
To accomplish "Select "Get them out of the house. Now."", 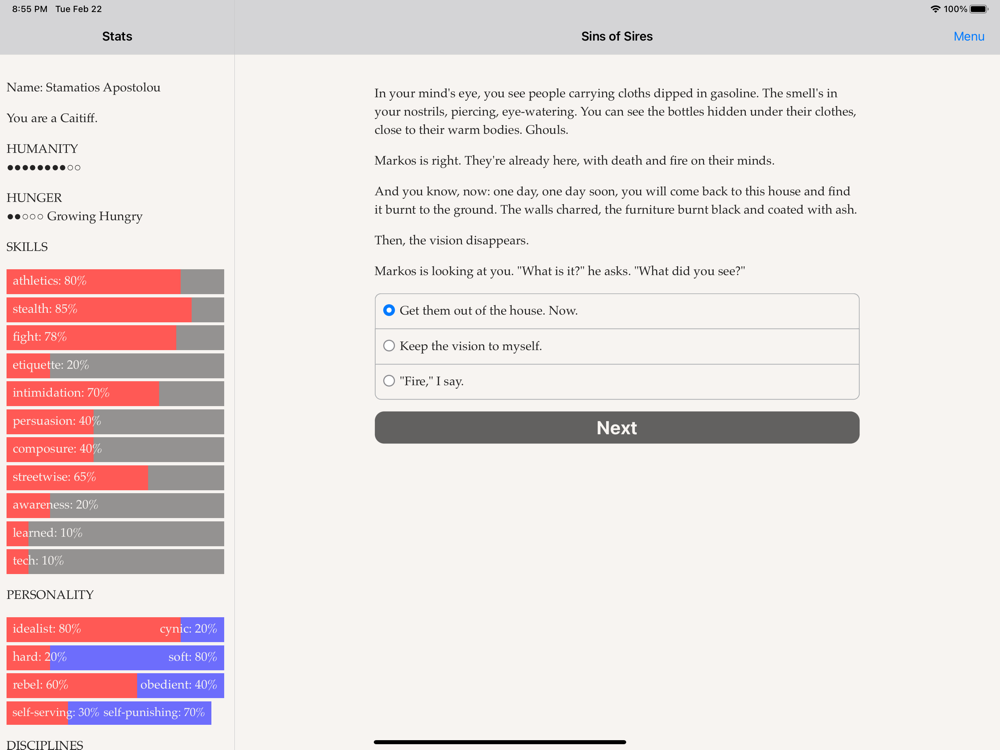I will point(617,311).
